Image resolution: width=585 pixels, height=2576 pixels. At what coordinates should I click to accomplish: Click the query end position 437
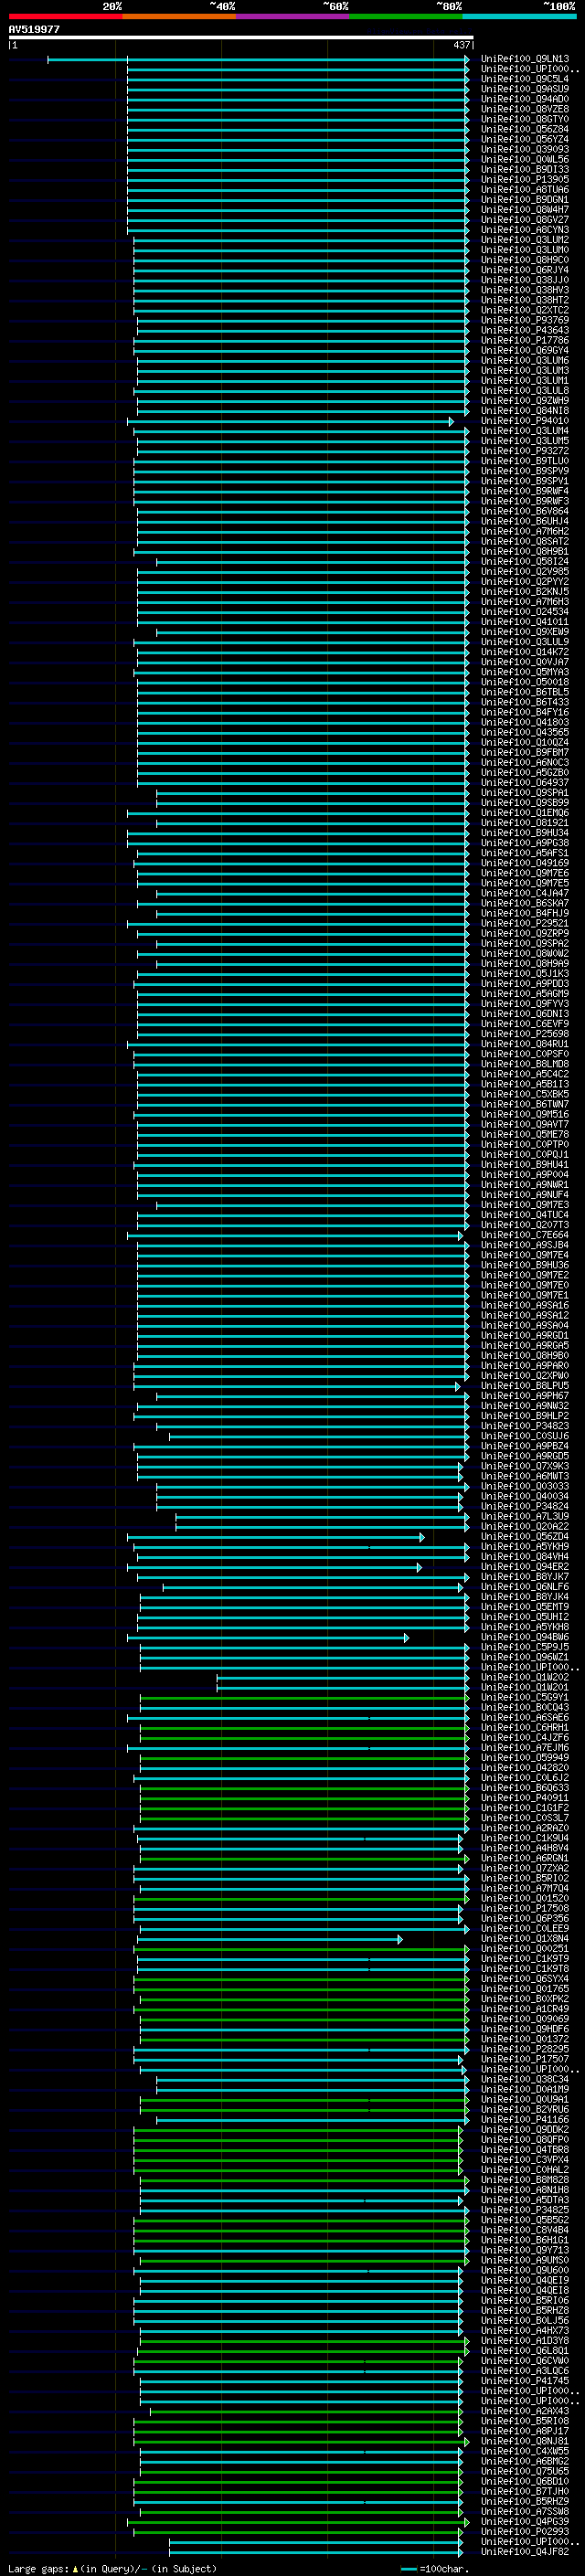[x=461, y=45]
